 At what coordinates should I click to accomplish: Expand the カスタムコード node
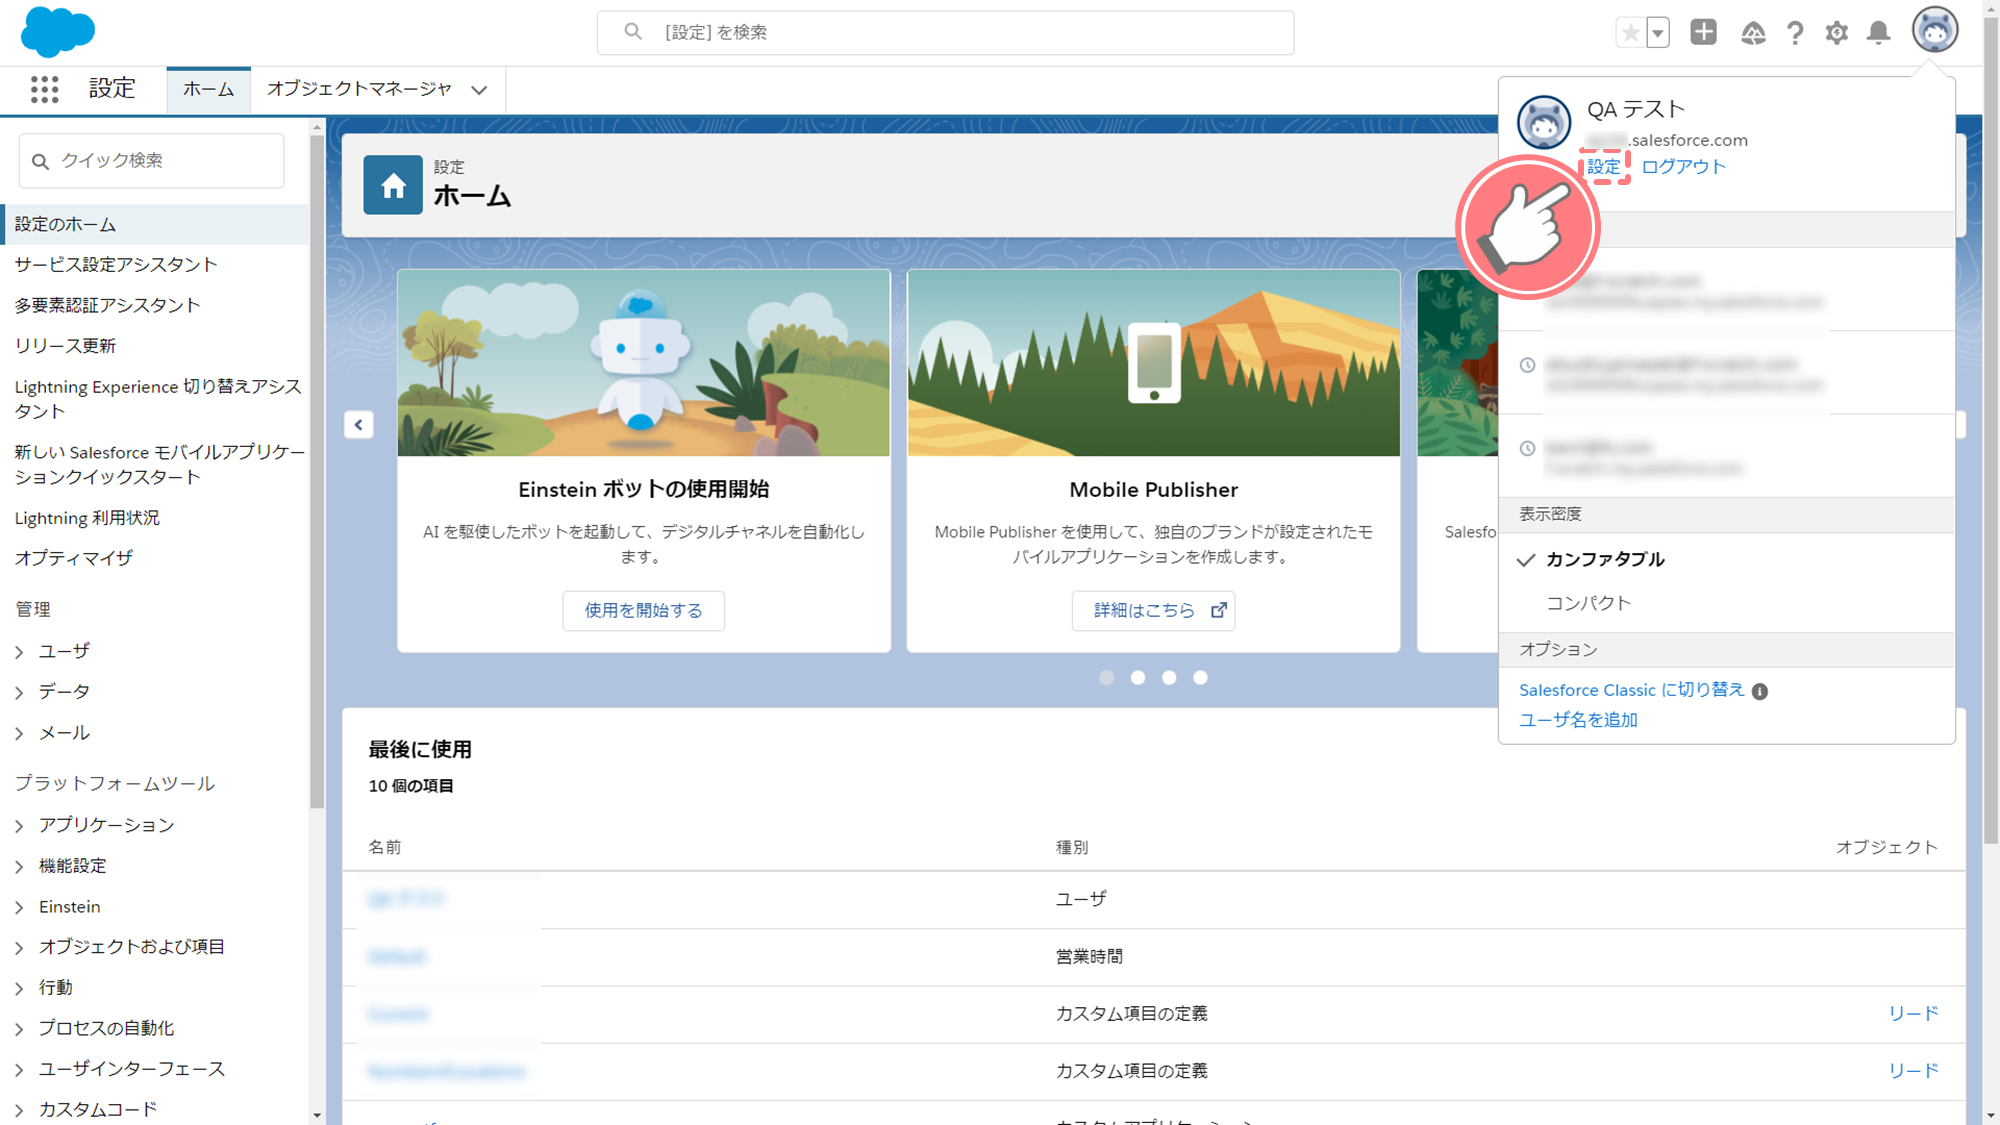[x=20, y=1111]
